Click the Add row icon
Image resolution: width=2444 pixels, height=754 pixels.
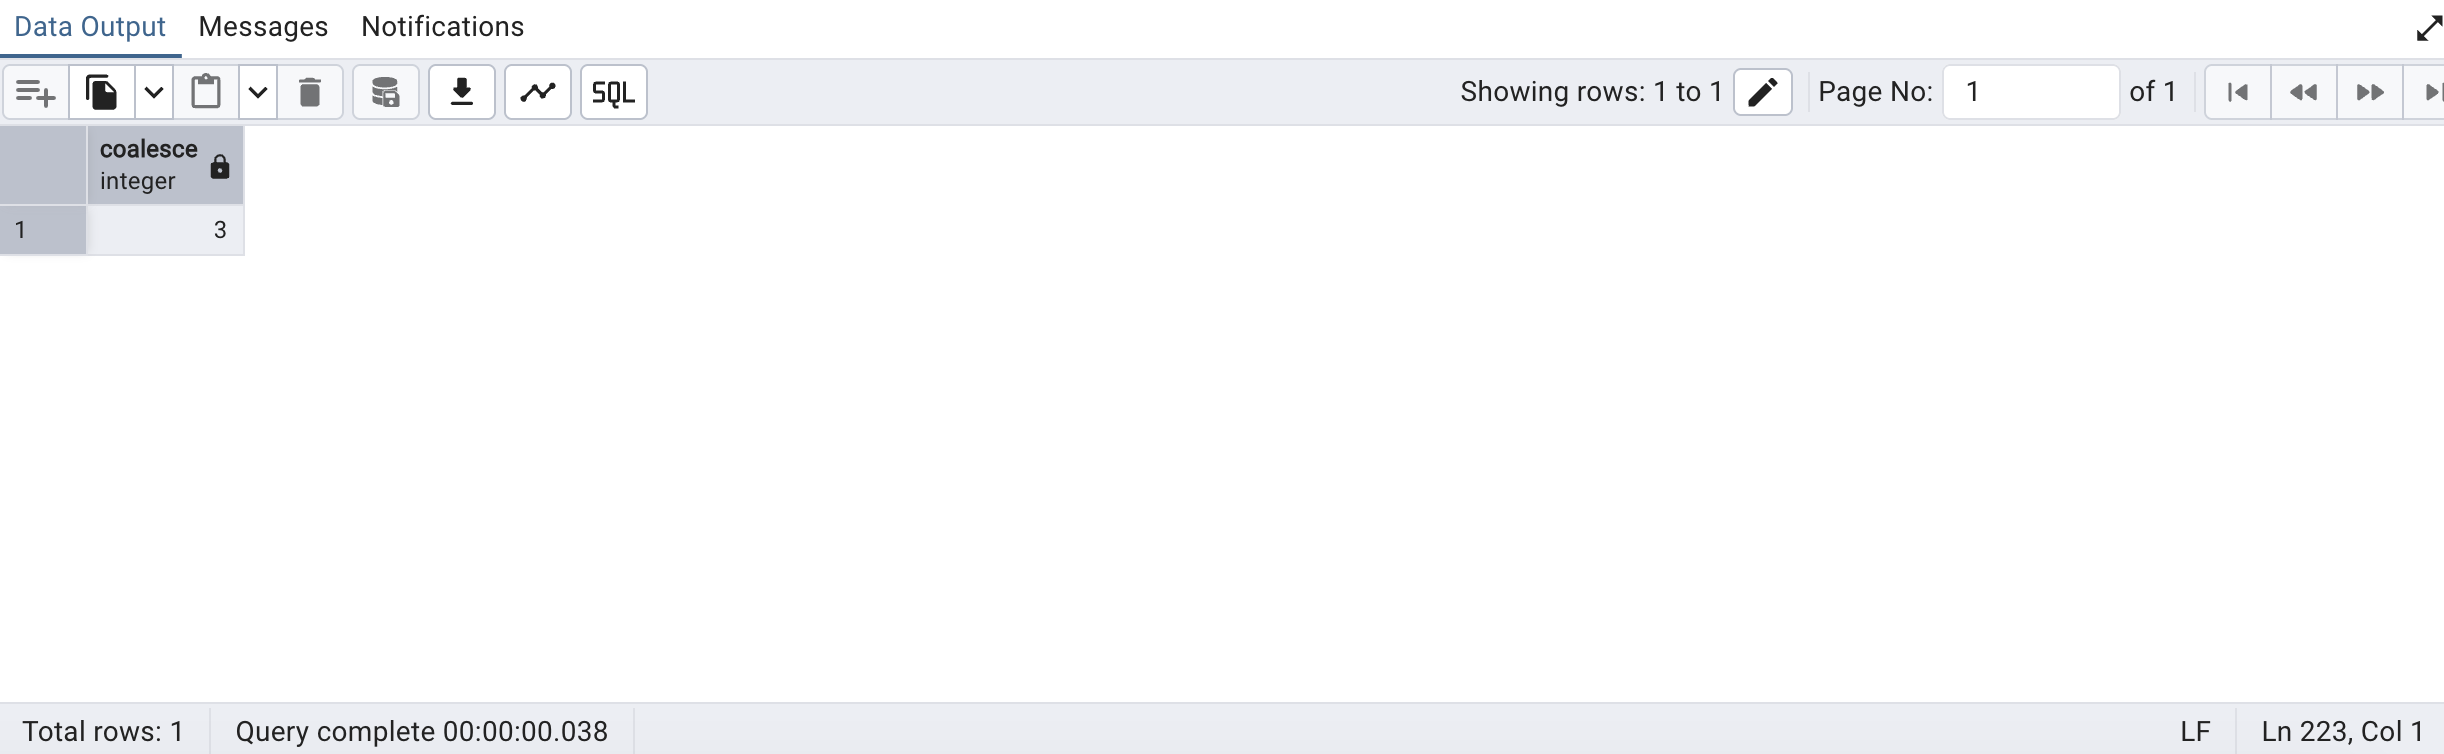36,93
